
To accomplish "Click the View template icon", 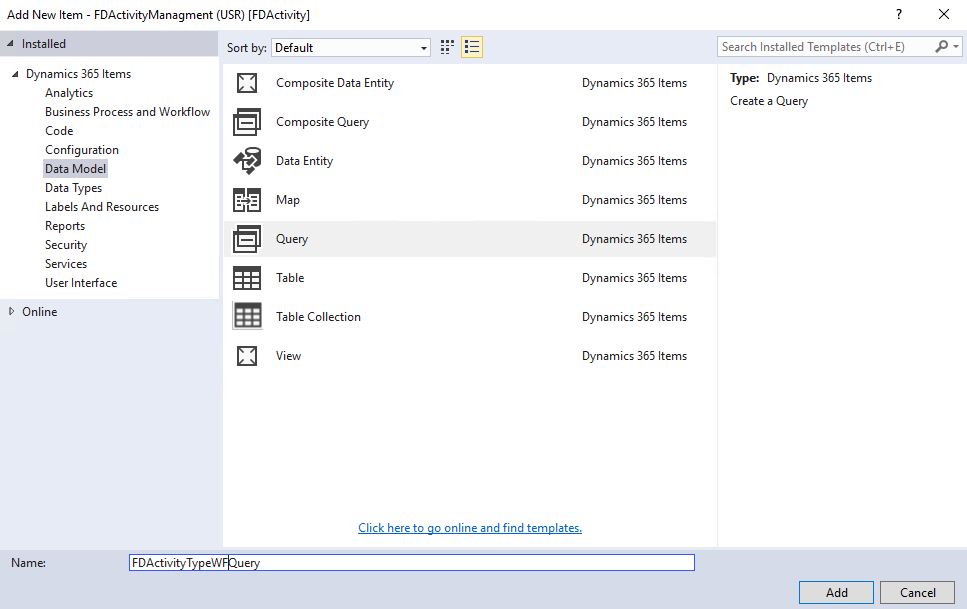I will [247, 355].
